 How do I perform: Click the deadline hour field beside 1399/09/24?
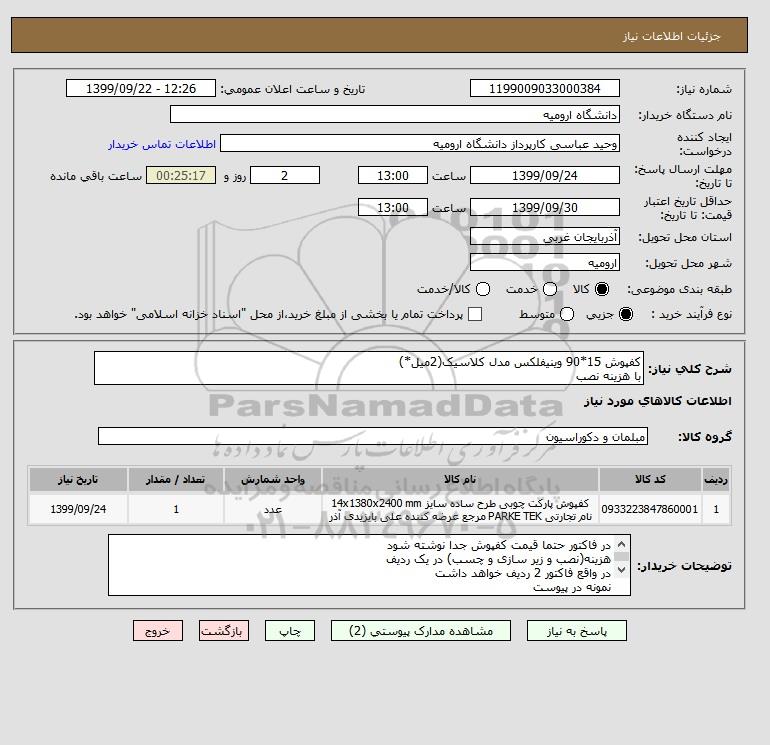point(393,175)
